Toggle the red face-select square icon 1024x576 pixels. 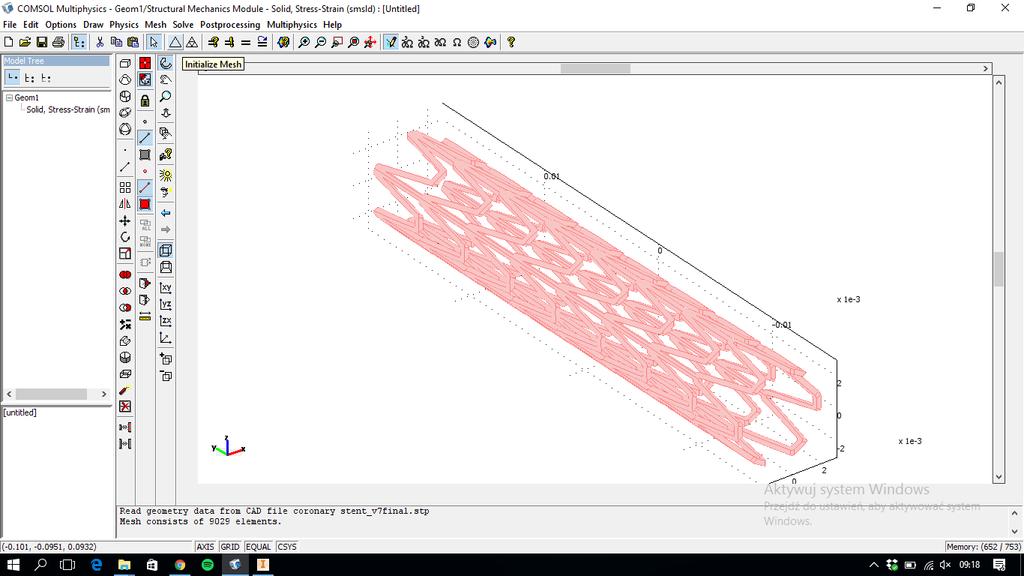(x=145, y=204)
